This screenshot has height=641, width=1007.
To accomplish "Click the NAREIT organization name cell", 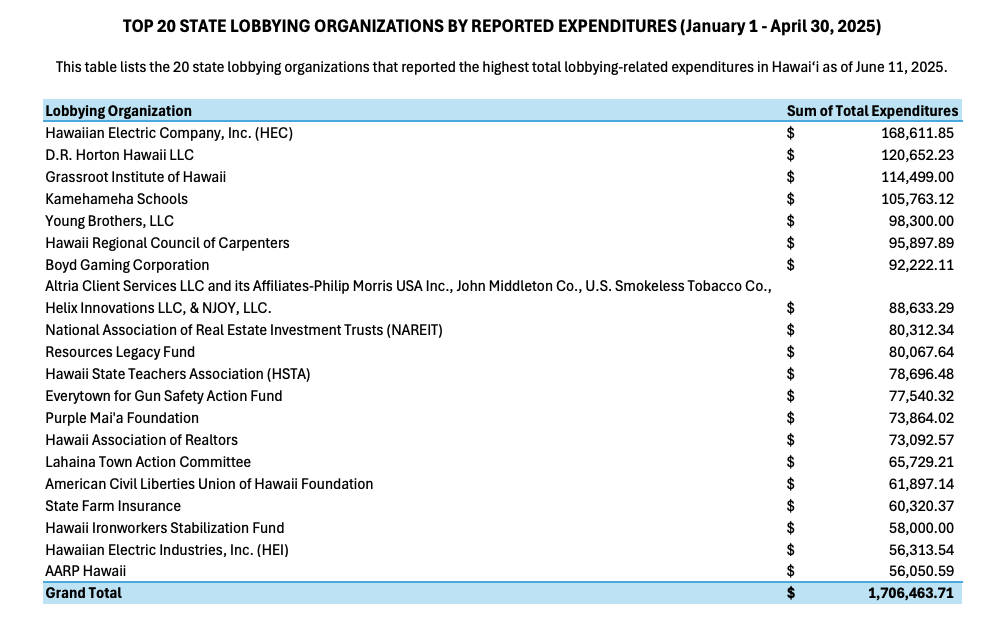I will coord(243,330).
